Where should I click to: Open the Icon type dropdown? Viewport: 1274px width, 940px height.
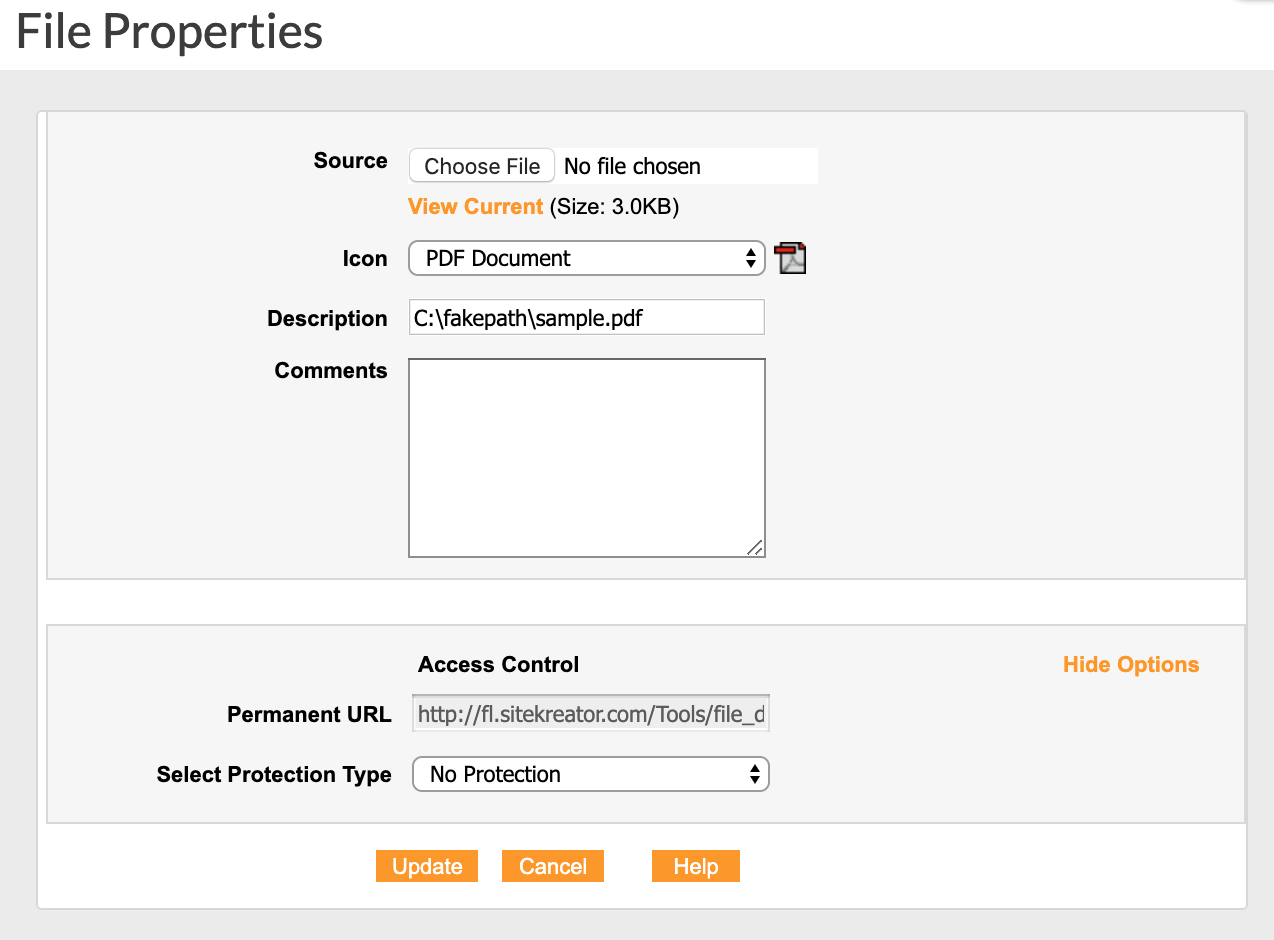[586, 258]
